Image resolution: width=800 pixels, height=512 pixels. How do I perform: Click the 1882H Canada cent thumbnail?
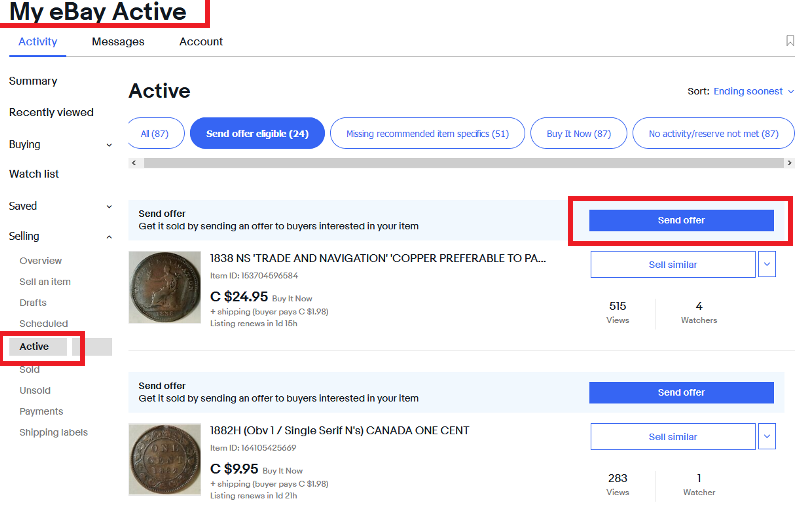point(165,459)
